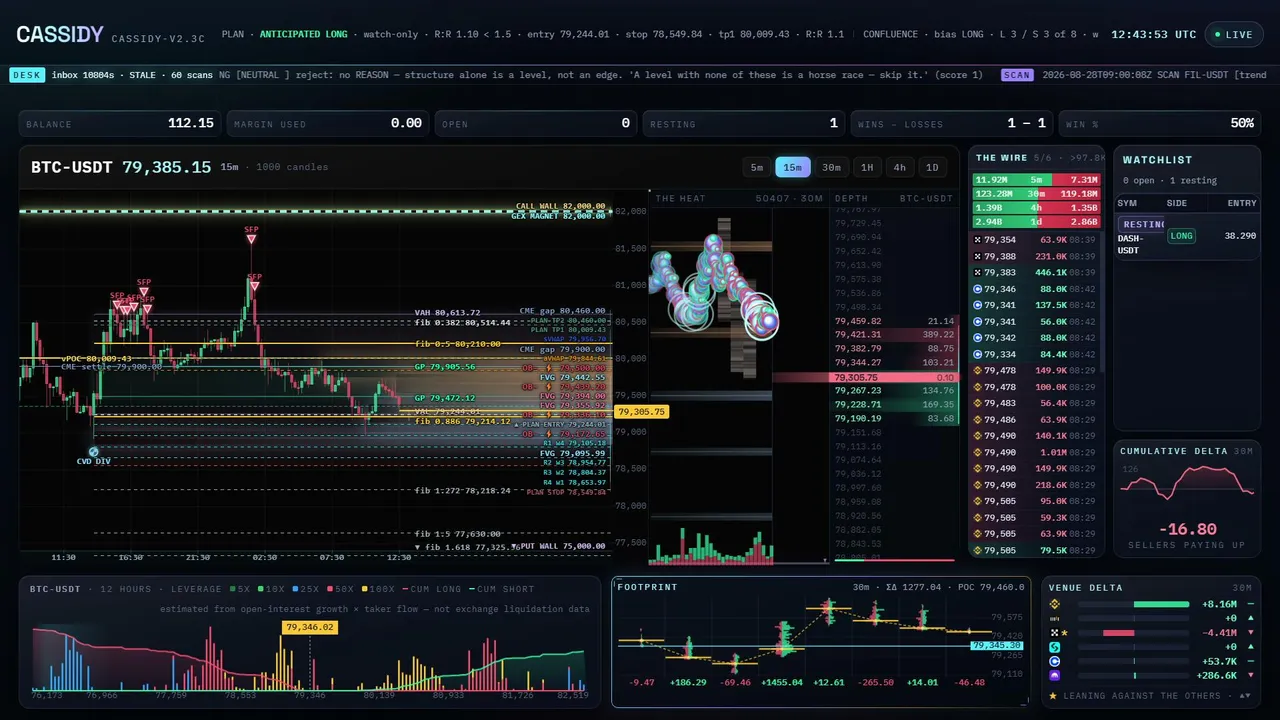Click the purple venue icon in the +286.6K row
This screenshot has width=1280, height=720.
(x=1054, y=676)
